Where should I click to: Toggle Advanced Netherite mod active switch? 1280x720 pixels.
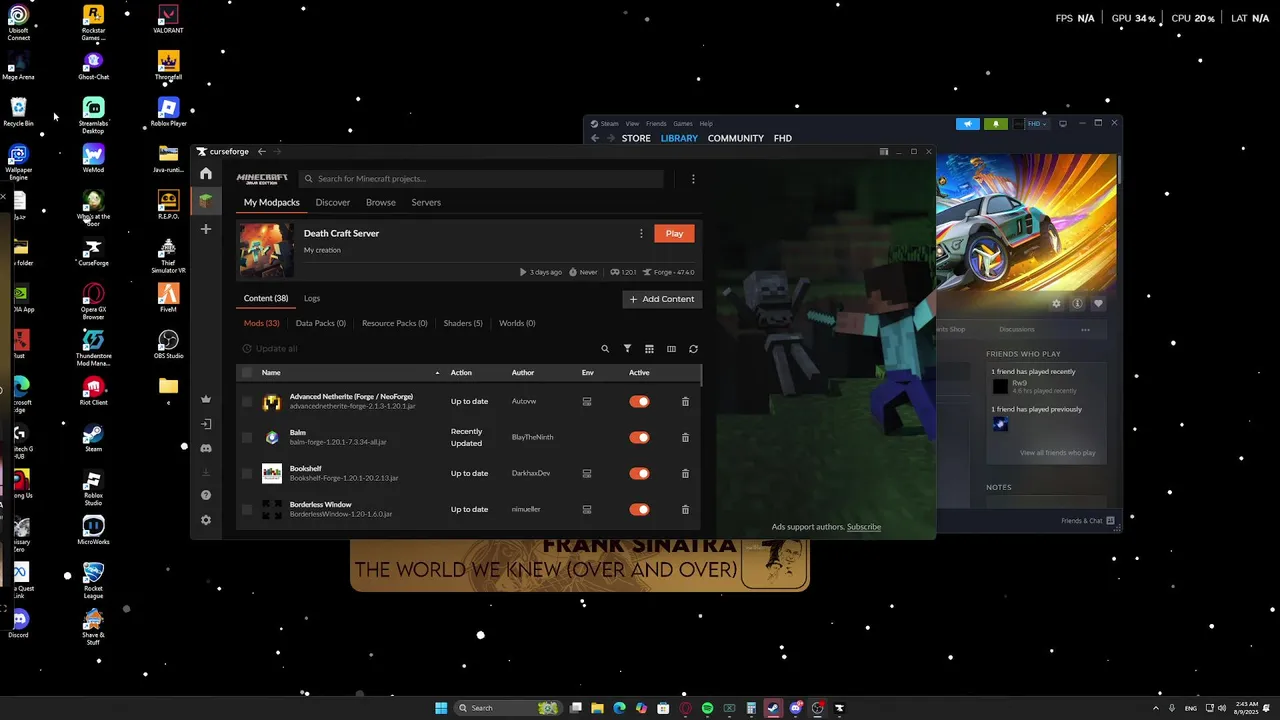[639, 402]
